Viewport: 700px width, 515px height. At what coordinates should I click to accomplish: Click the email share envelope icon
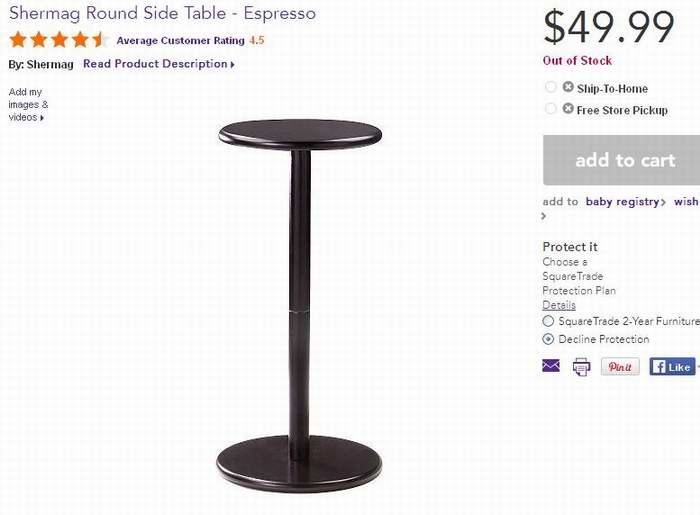tap(551, 366)
